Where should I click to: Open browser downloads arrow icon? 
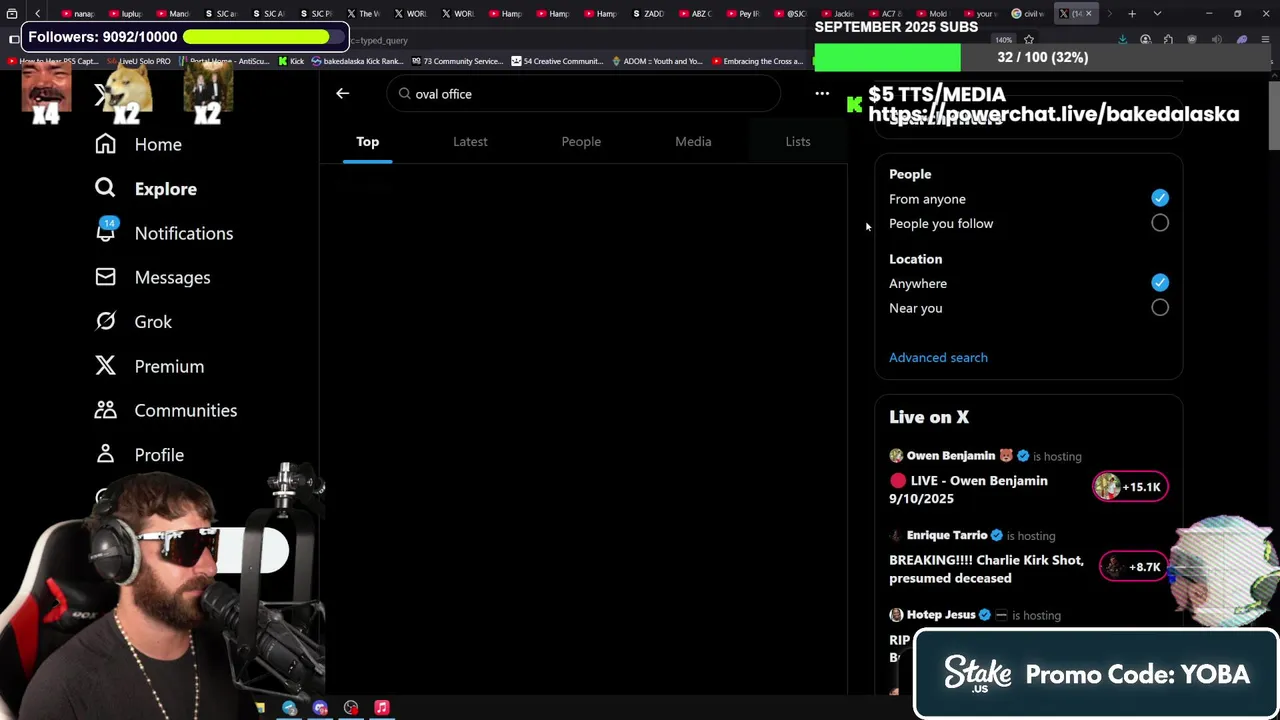point(1122,40)
